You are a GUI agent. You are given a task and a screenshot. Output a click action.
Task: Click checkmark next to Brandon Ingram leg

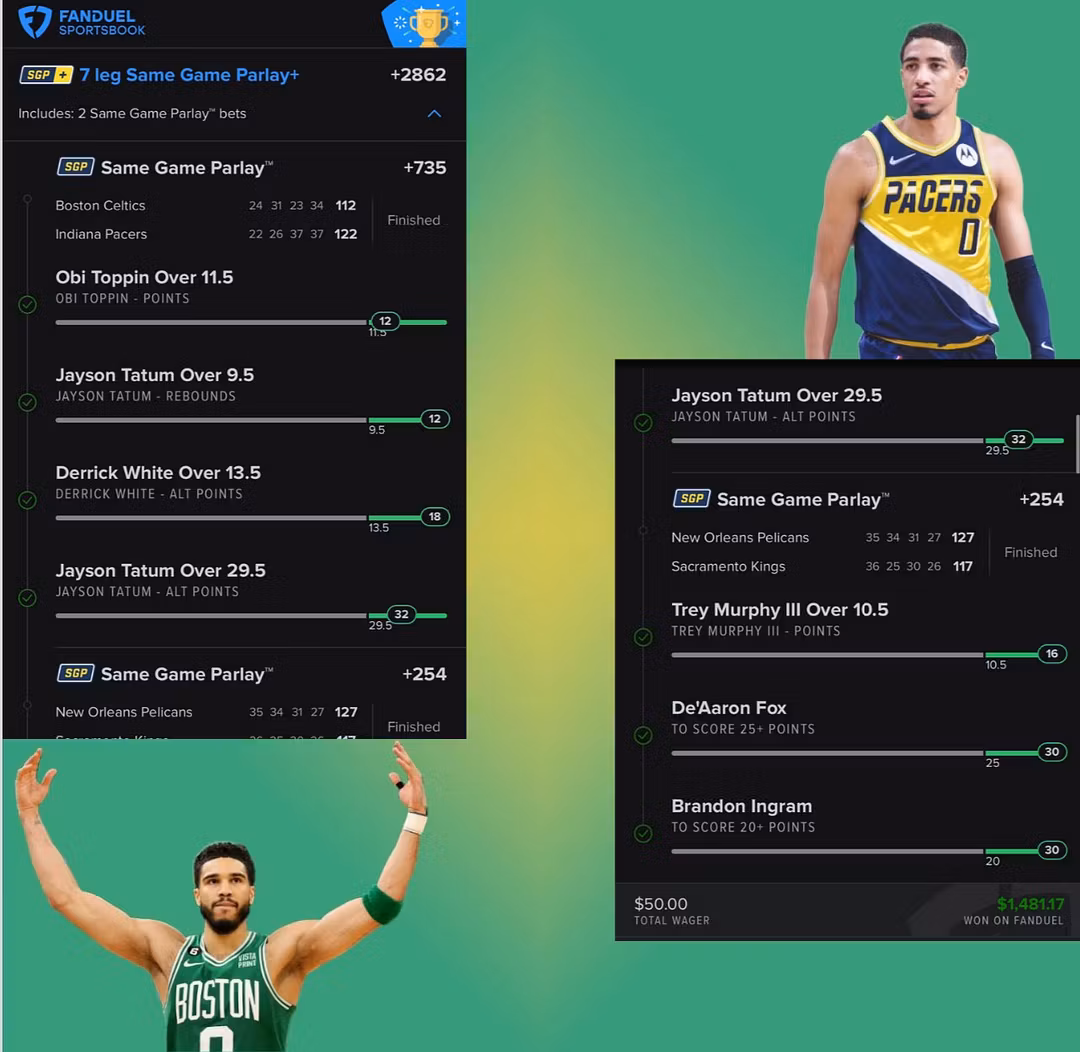(644, 833)
